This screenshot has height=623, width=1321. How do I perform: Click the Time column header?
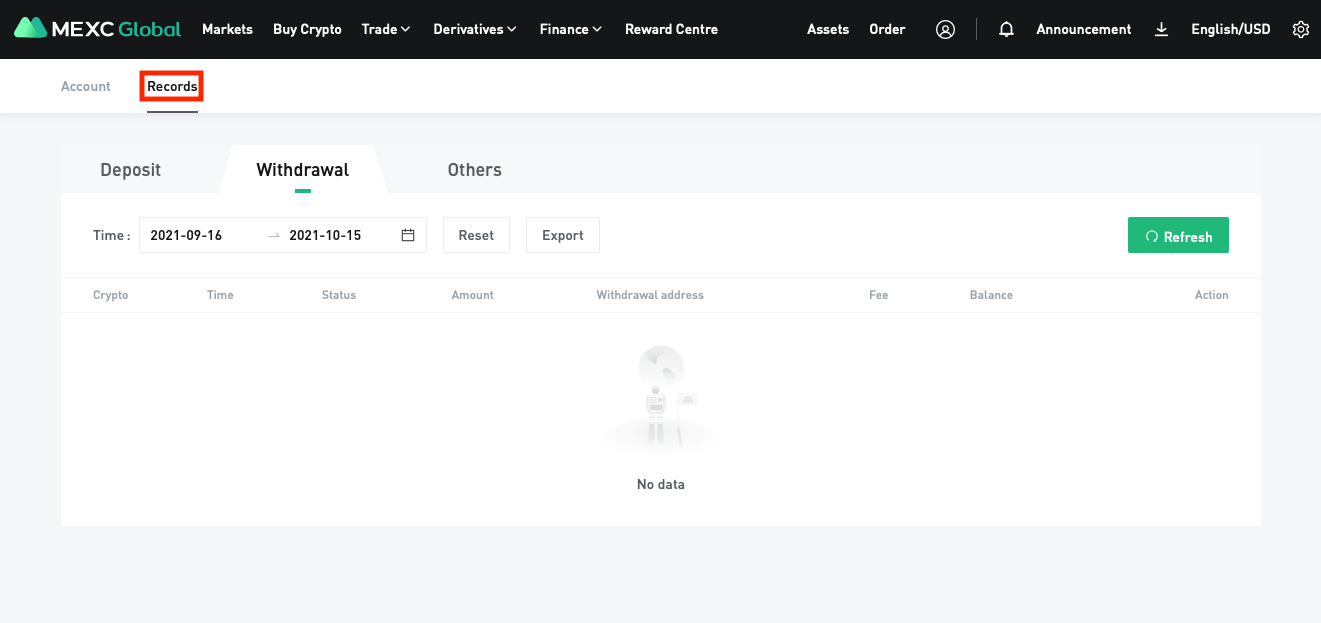[x=220, y=295]
